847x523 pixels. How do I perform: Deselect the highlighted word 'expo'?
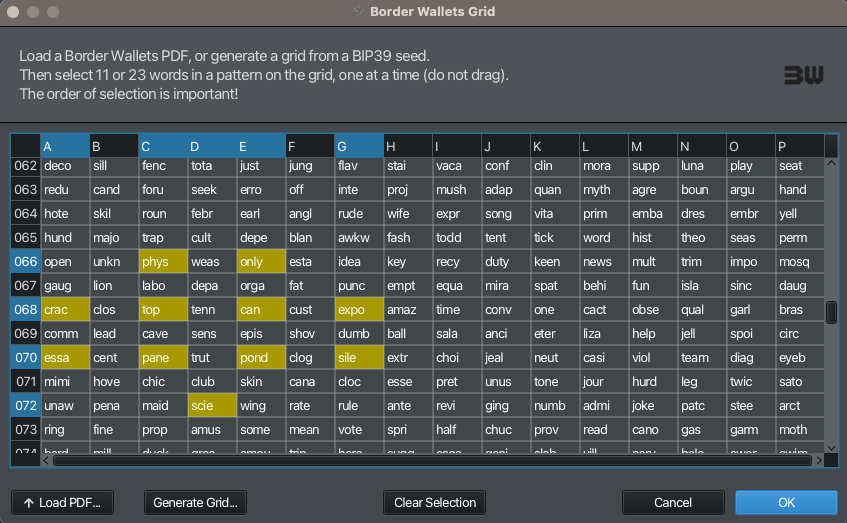pos(359,310)
